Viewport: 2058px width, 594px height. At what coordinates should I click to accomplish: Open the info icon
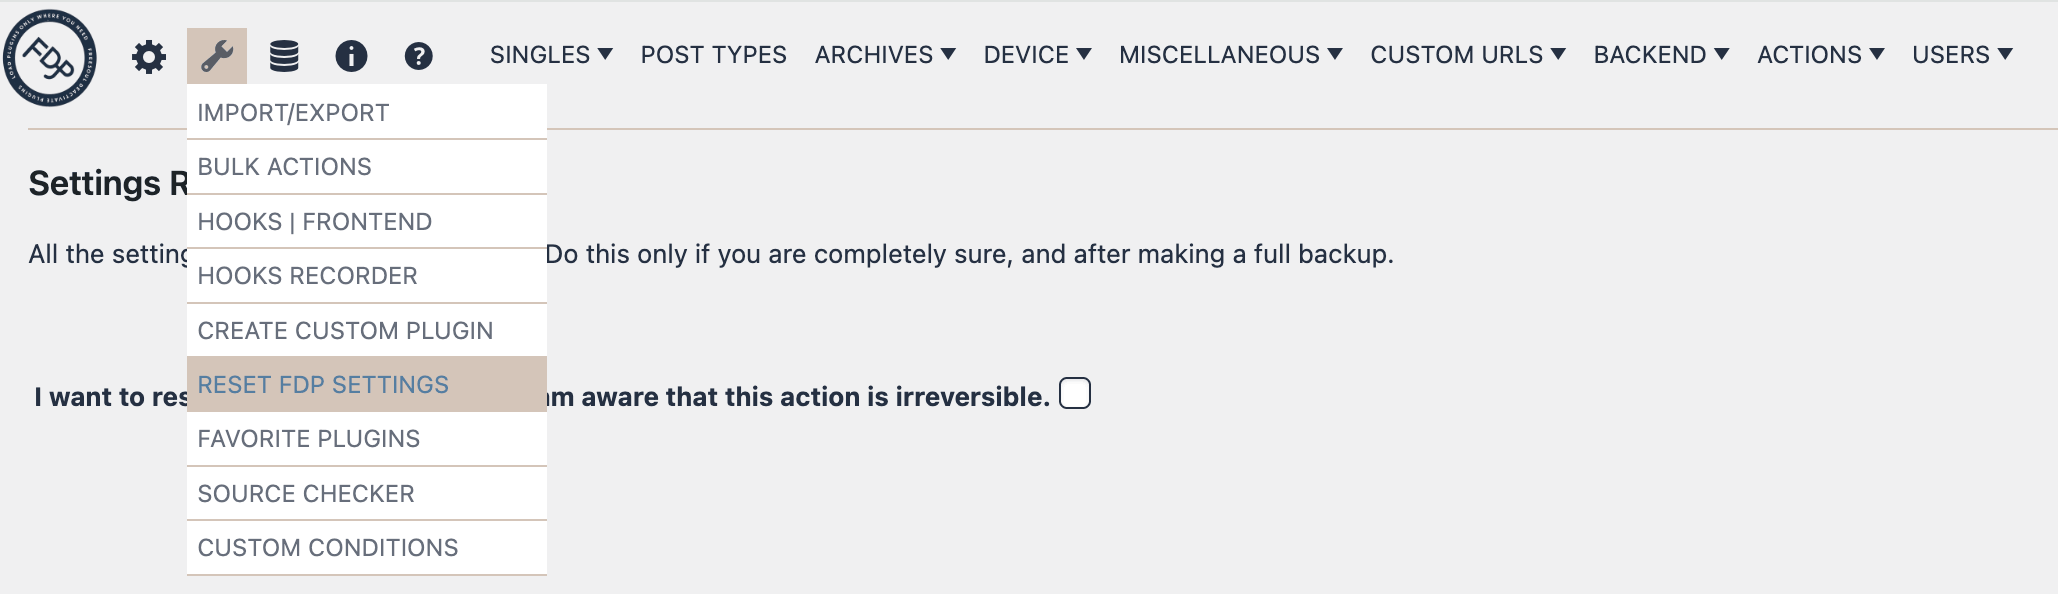coord(352,57)
